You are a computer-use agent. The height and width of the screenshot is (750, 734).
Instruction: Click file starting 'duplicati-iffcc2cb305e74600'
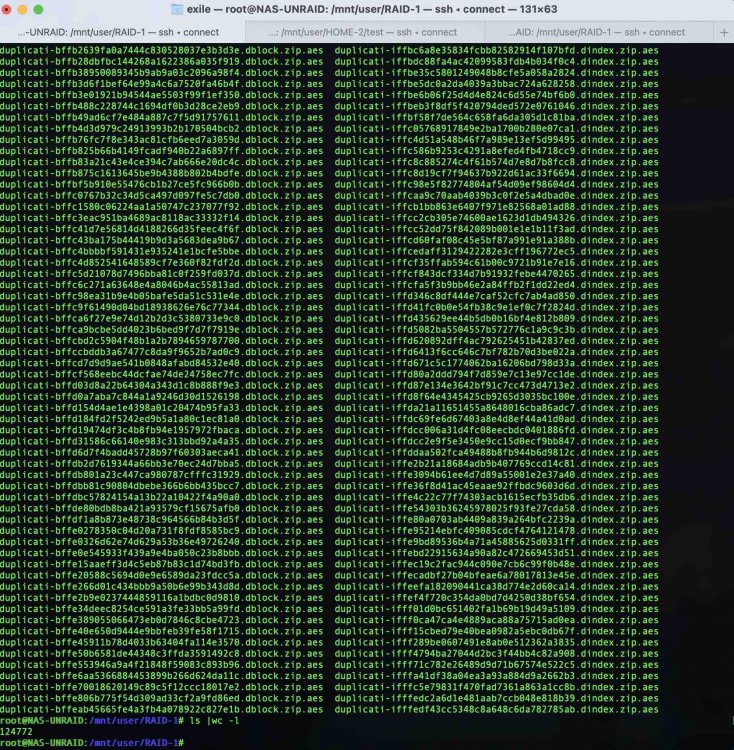[x=496, y=218]
